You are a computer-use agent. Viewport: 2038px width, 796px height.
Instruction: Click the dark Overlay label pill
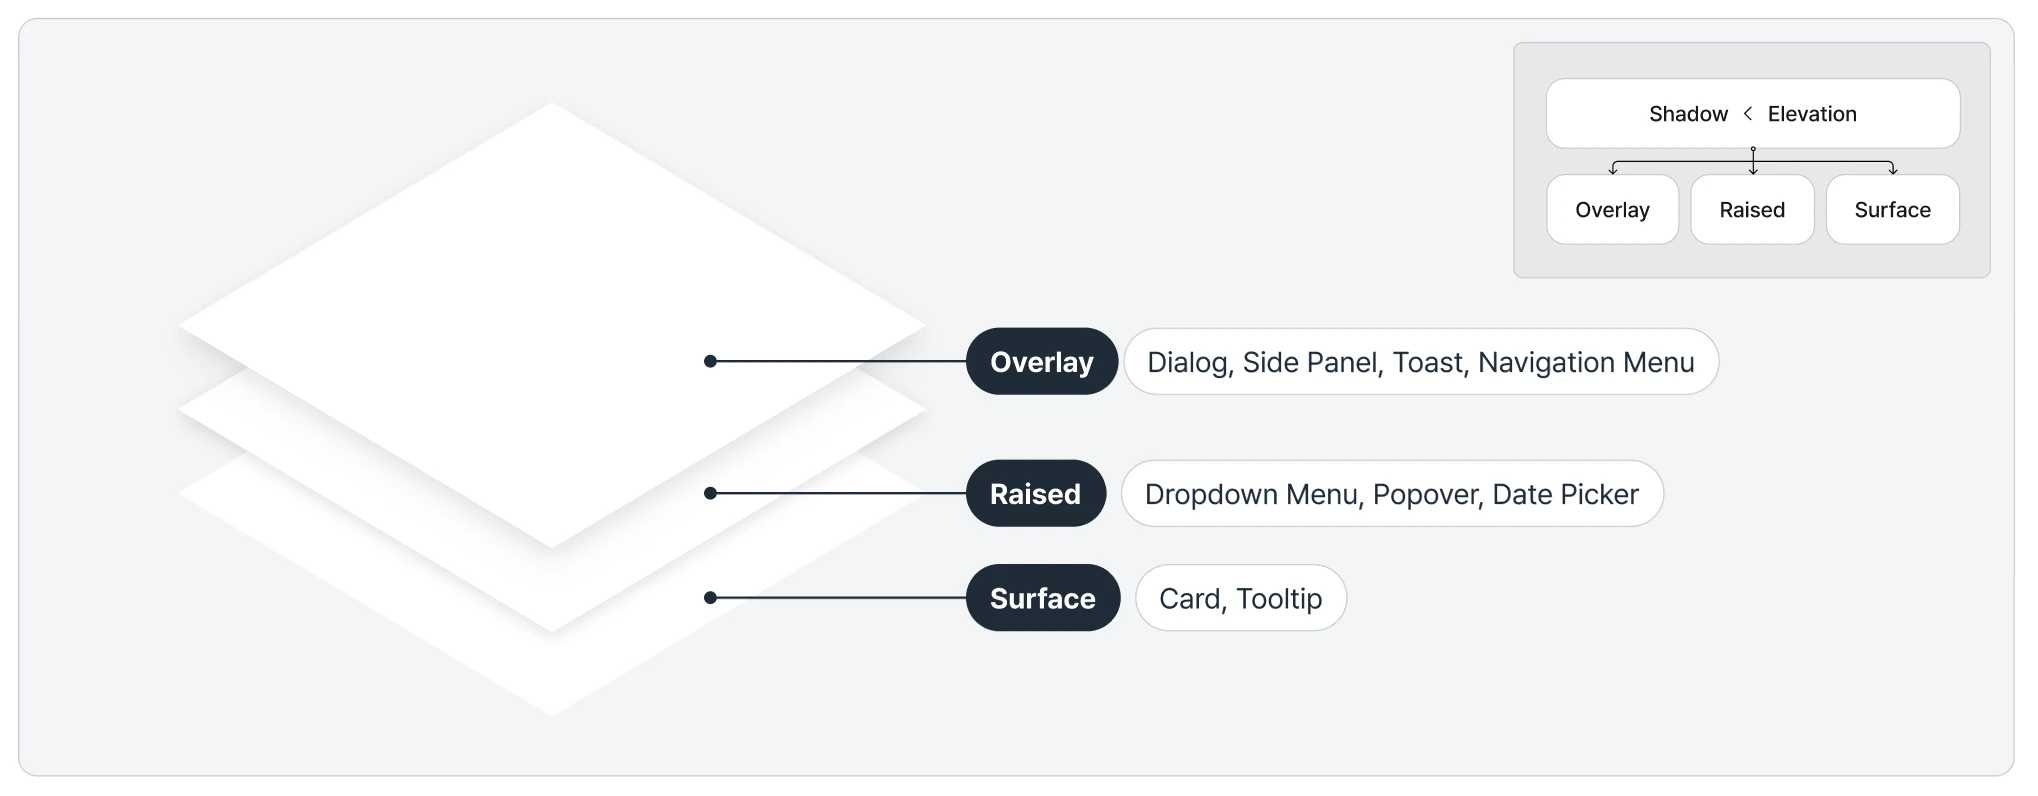tap(1041, 361)
